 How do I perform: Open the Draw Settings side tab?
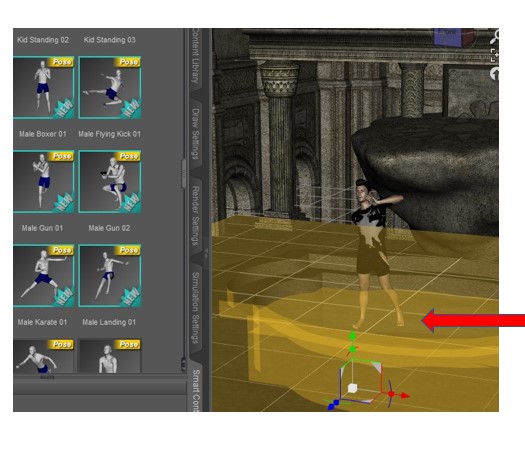(195, 133)
